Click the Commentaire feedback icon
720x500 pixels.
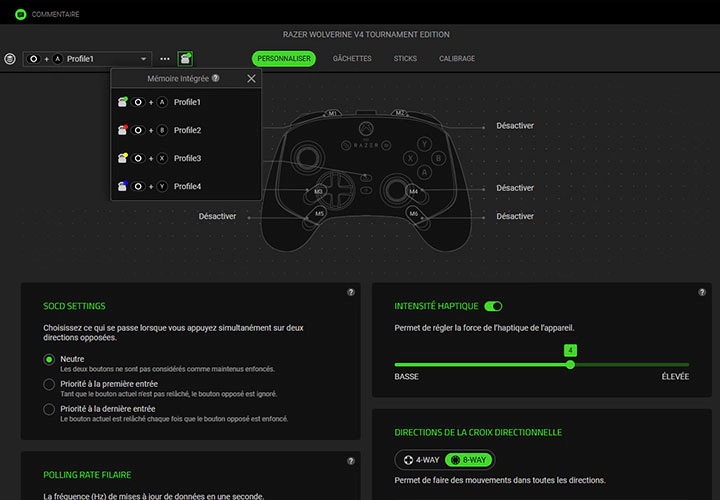click(21, 14)
